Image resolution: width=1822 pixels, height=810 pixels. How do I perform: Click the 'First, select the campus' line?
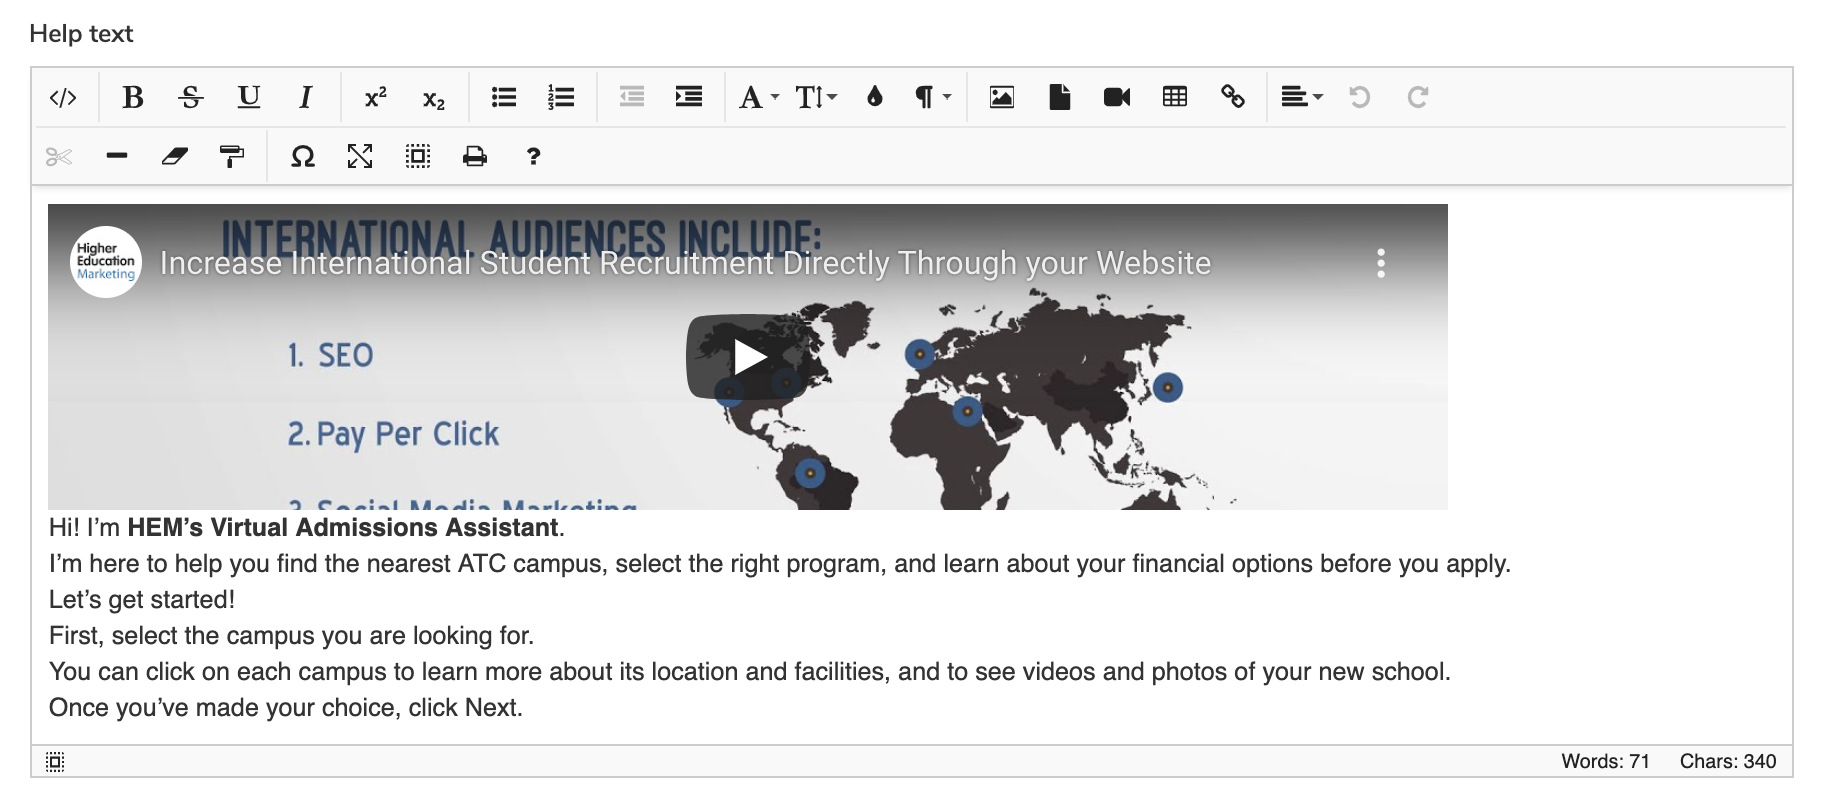pos(292,635)
